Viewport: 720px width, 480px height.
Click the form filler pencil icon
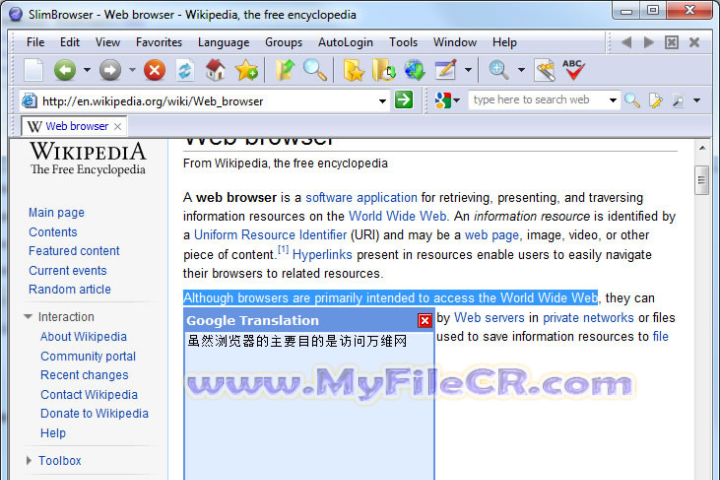[x=446, y=70]
